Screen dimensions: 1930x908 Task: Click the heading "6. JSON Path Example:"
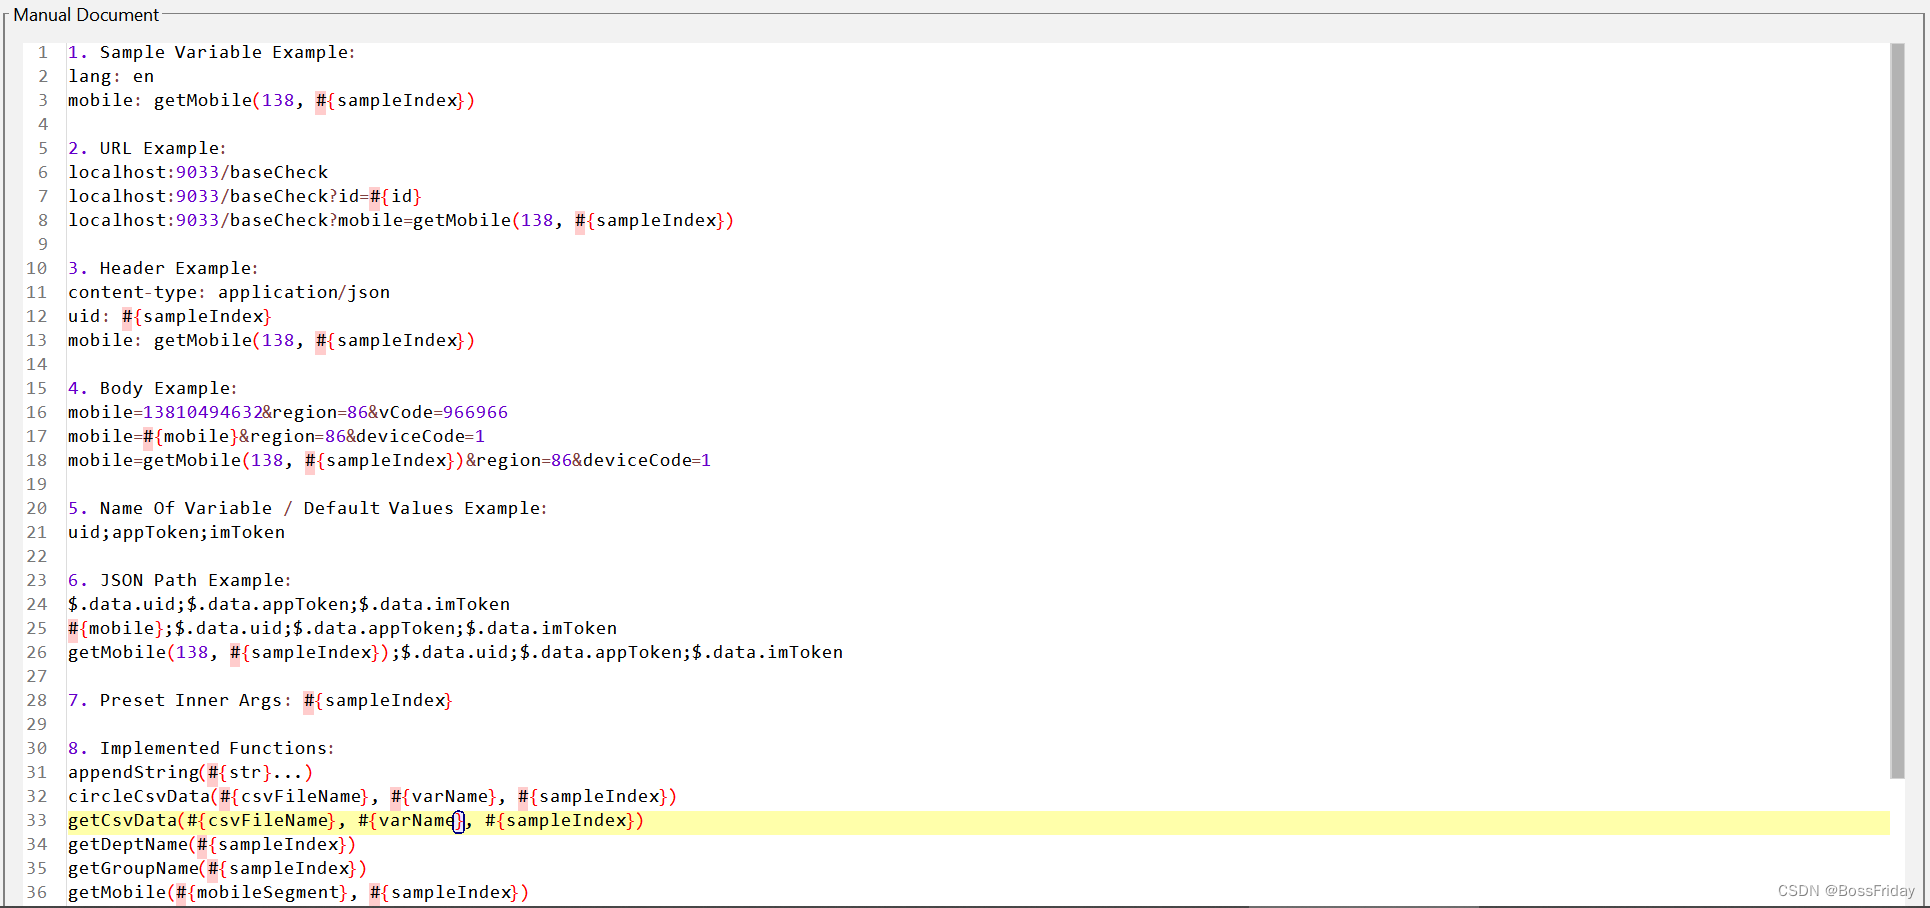180,580
